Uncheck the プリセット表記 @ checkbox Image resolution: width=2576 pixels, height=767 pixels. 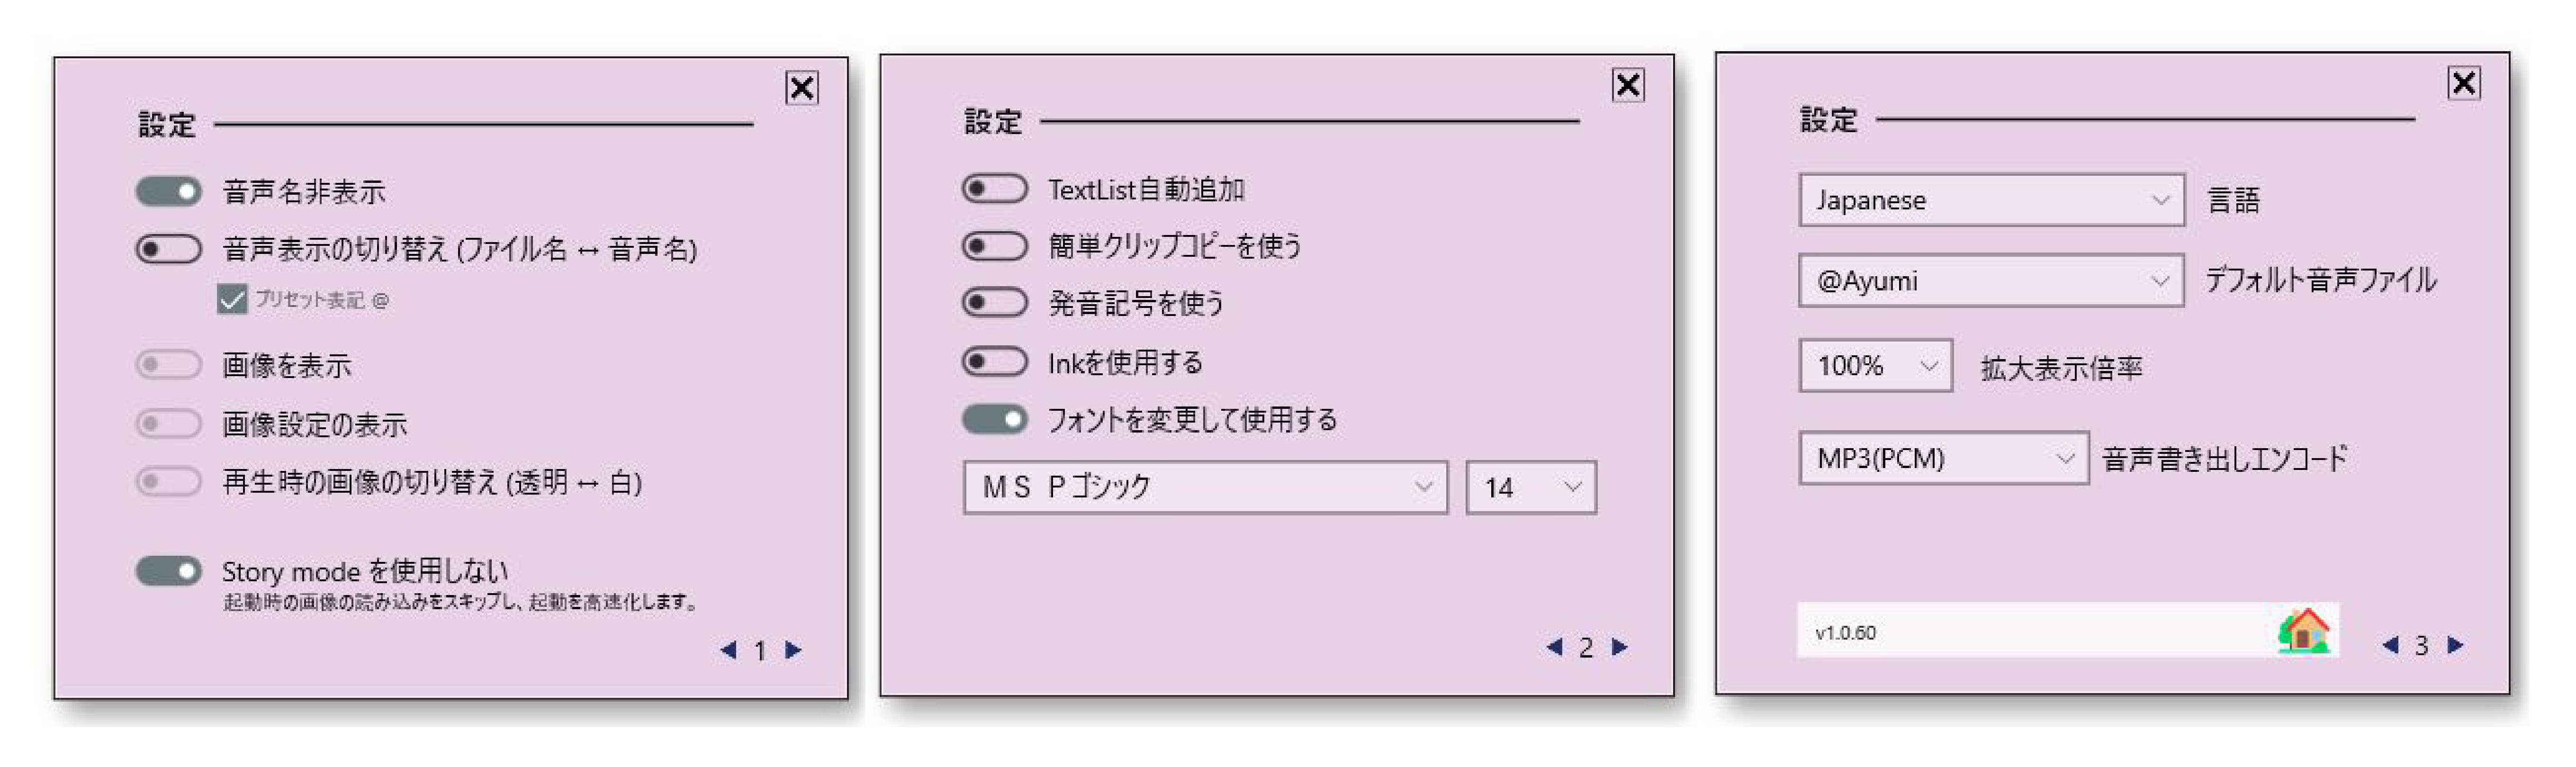(x=232, y=299)
